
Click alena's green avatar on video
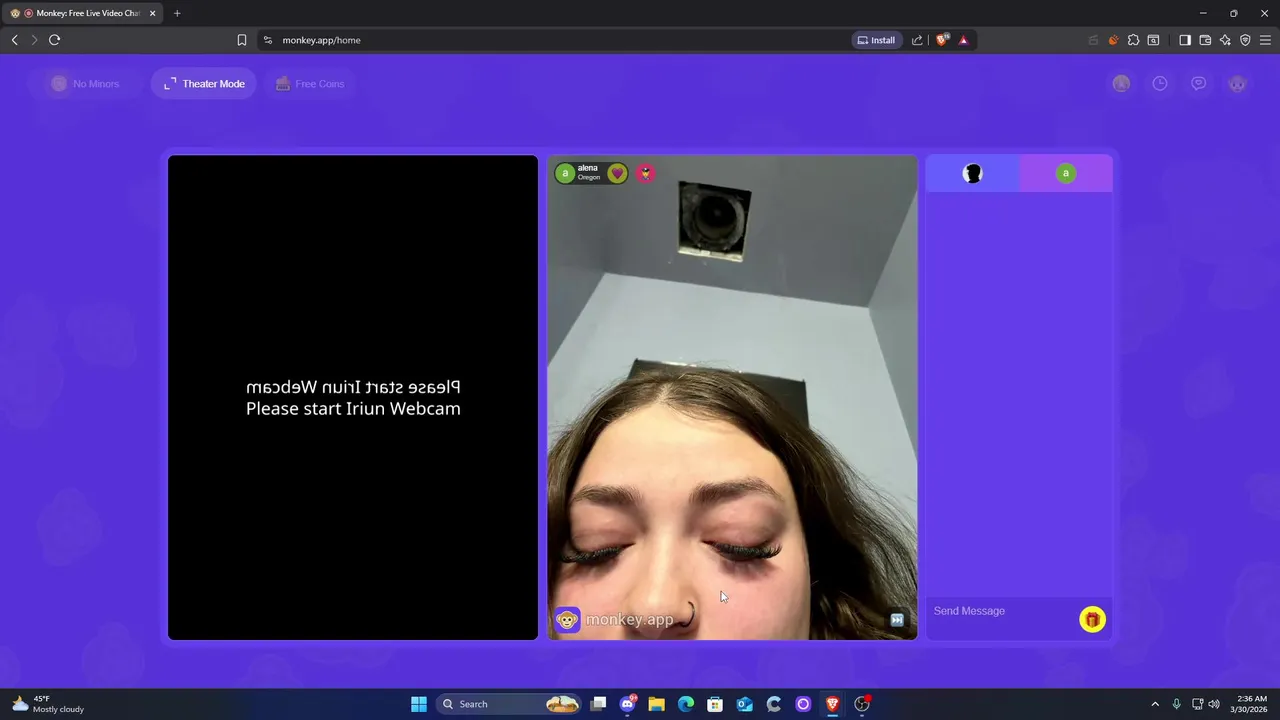tap(565, 173)
